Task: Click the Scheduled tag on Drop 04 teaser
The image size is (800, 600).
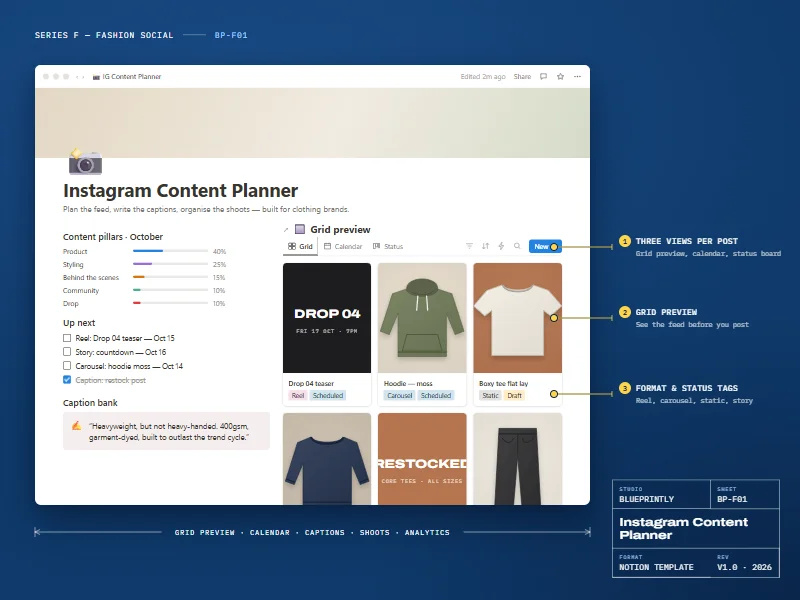Action: point(328,395)
